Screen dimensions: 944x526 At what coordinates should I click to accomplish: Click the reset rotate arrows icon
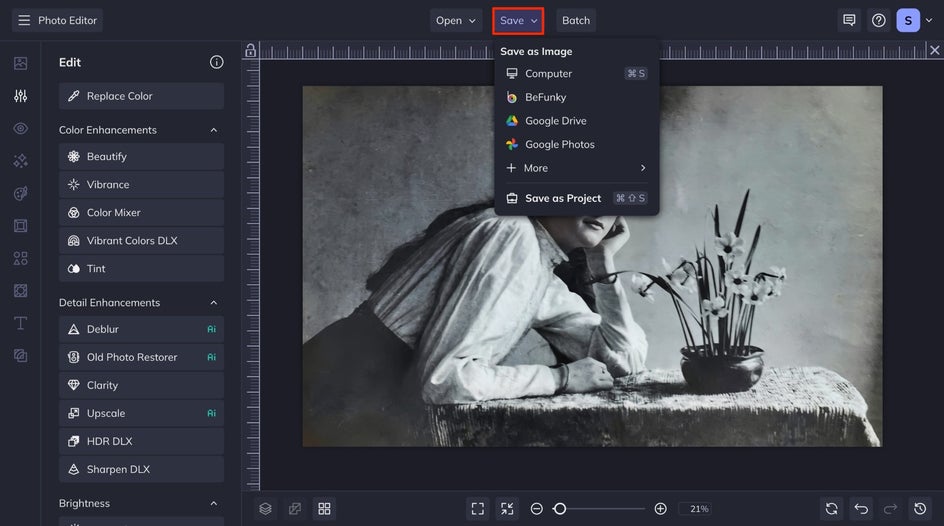(831, 509)
